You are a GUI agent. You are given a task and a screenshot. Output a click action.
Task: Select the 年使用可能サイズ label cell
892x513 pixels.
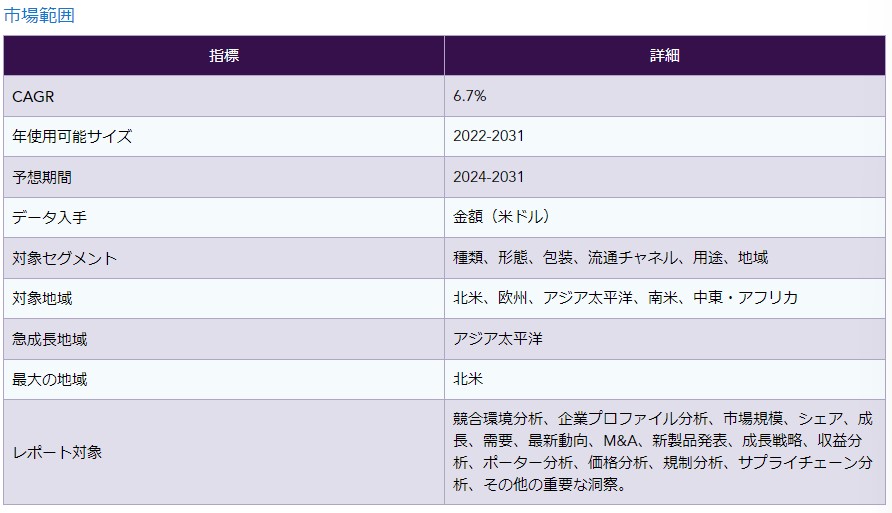click(72, 137)
